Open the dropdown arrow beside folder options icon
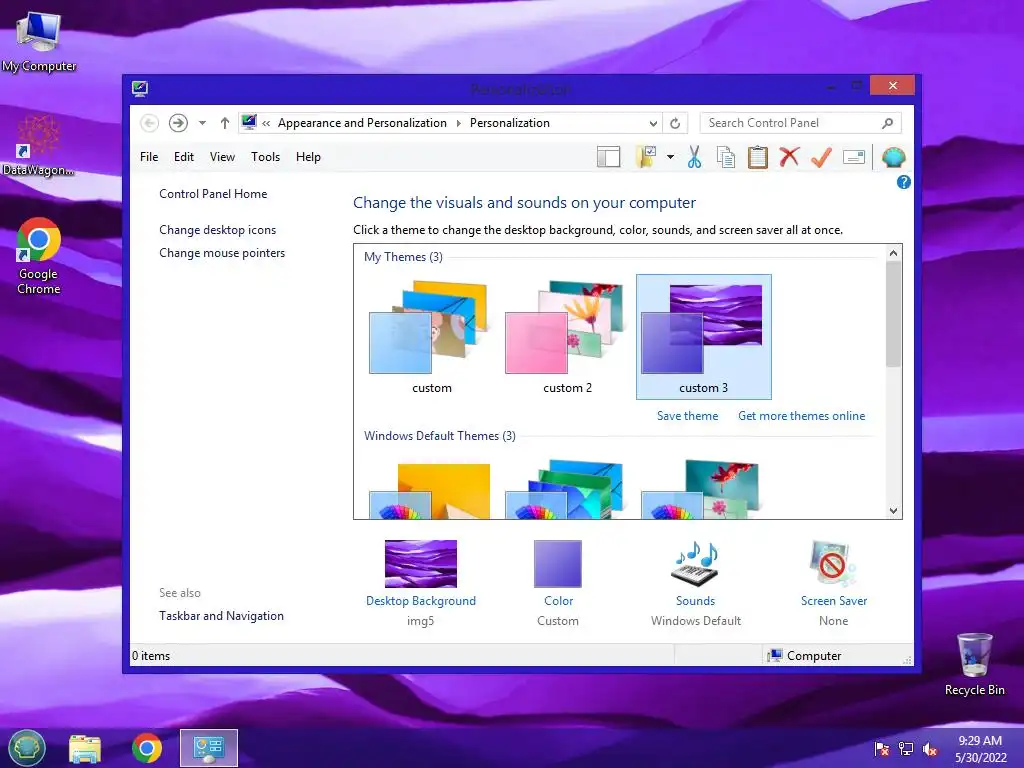Image resolution: width=1024 pixels, height=768 pixels. click(670, 157)
